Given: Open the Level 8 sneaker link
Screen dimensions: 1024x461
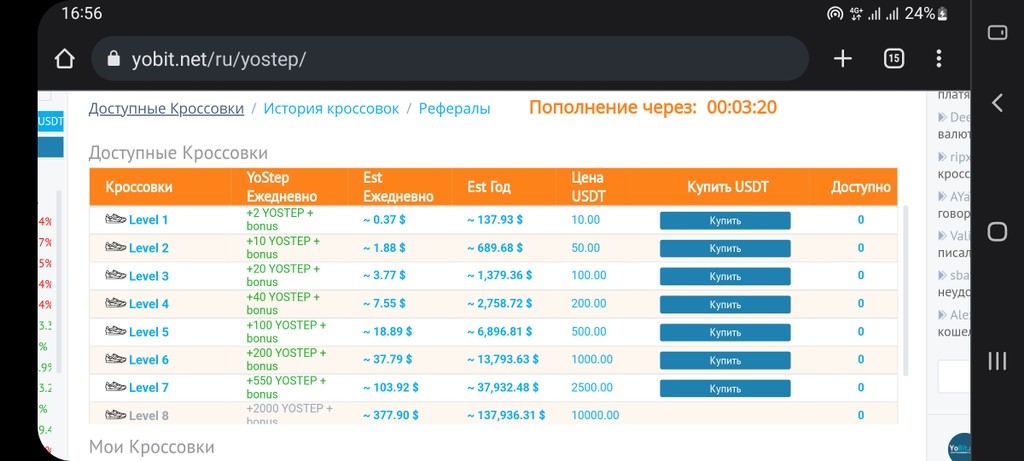Looking at the screenshot, I should (x=148, y=416).
